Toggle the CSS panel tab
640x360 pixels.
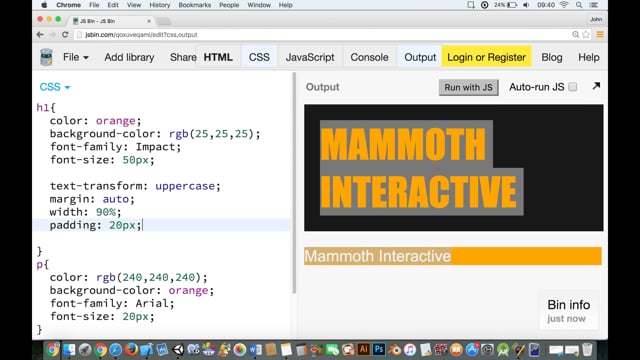259,57
